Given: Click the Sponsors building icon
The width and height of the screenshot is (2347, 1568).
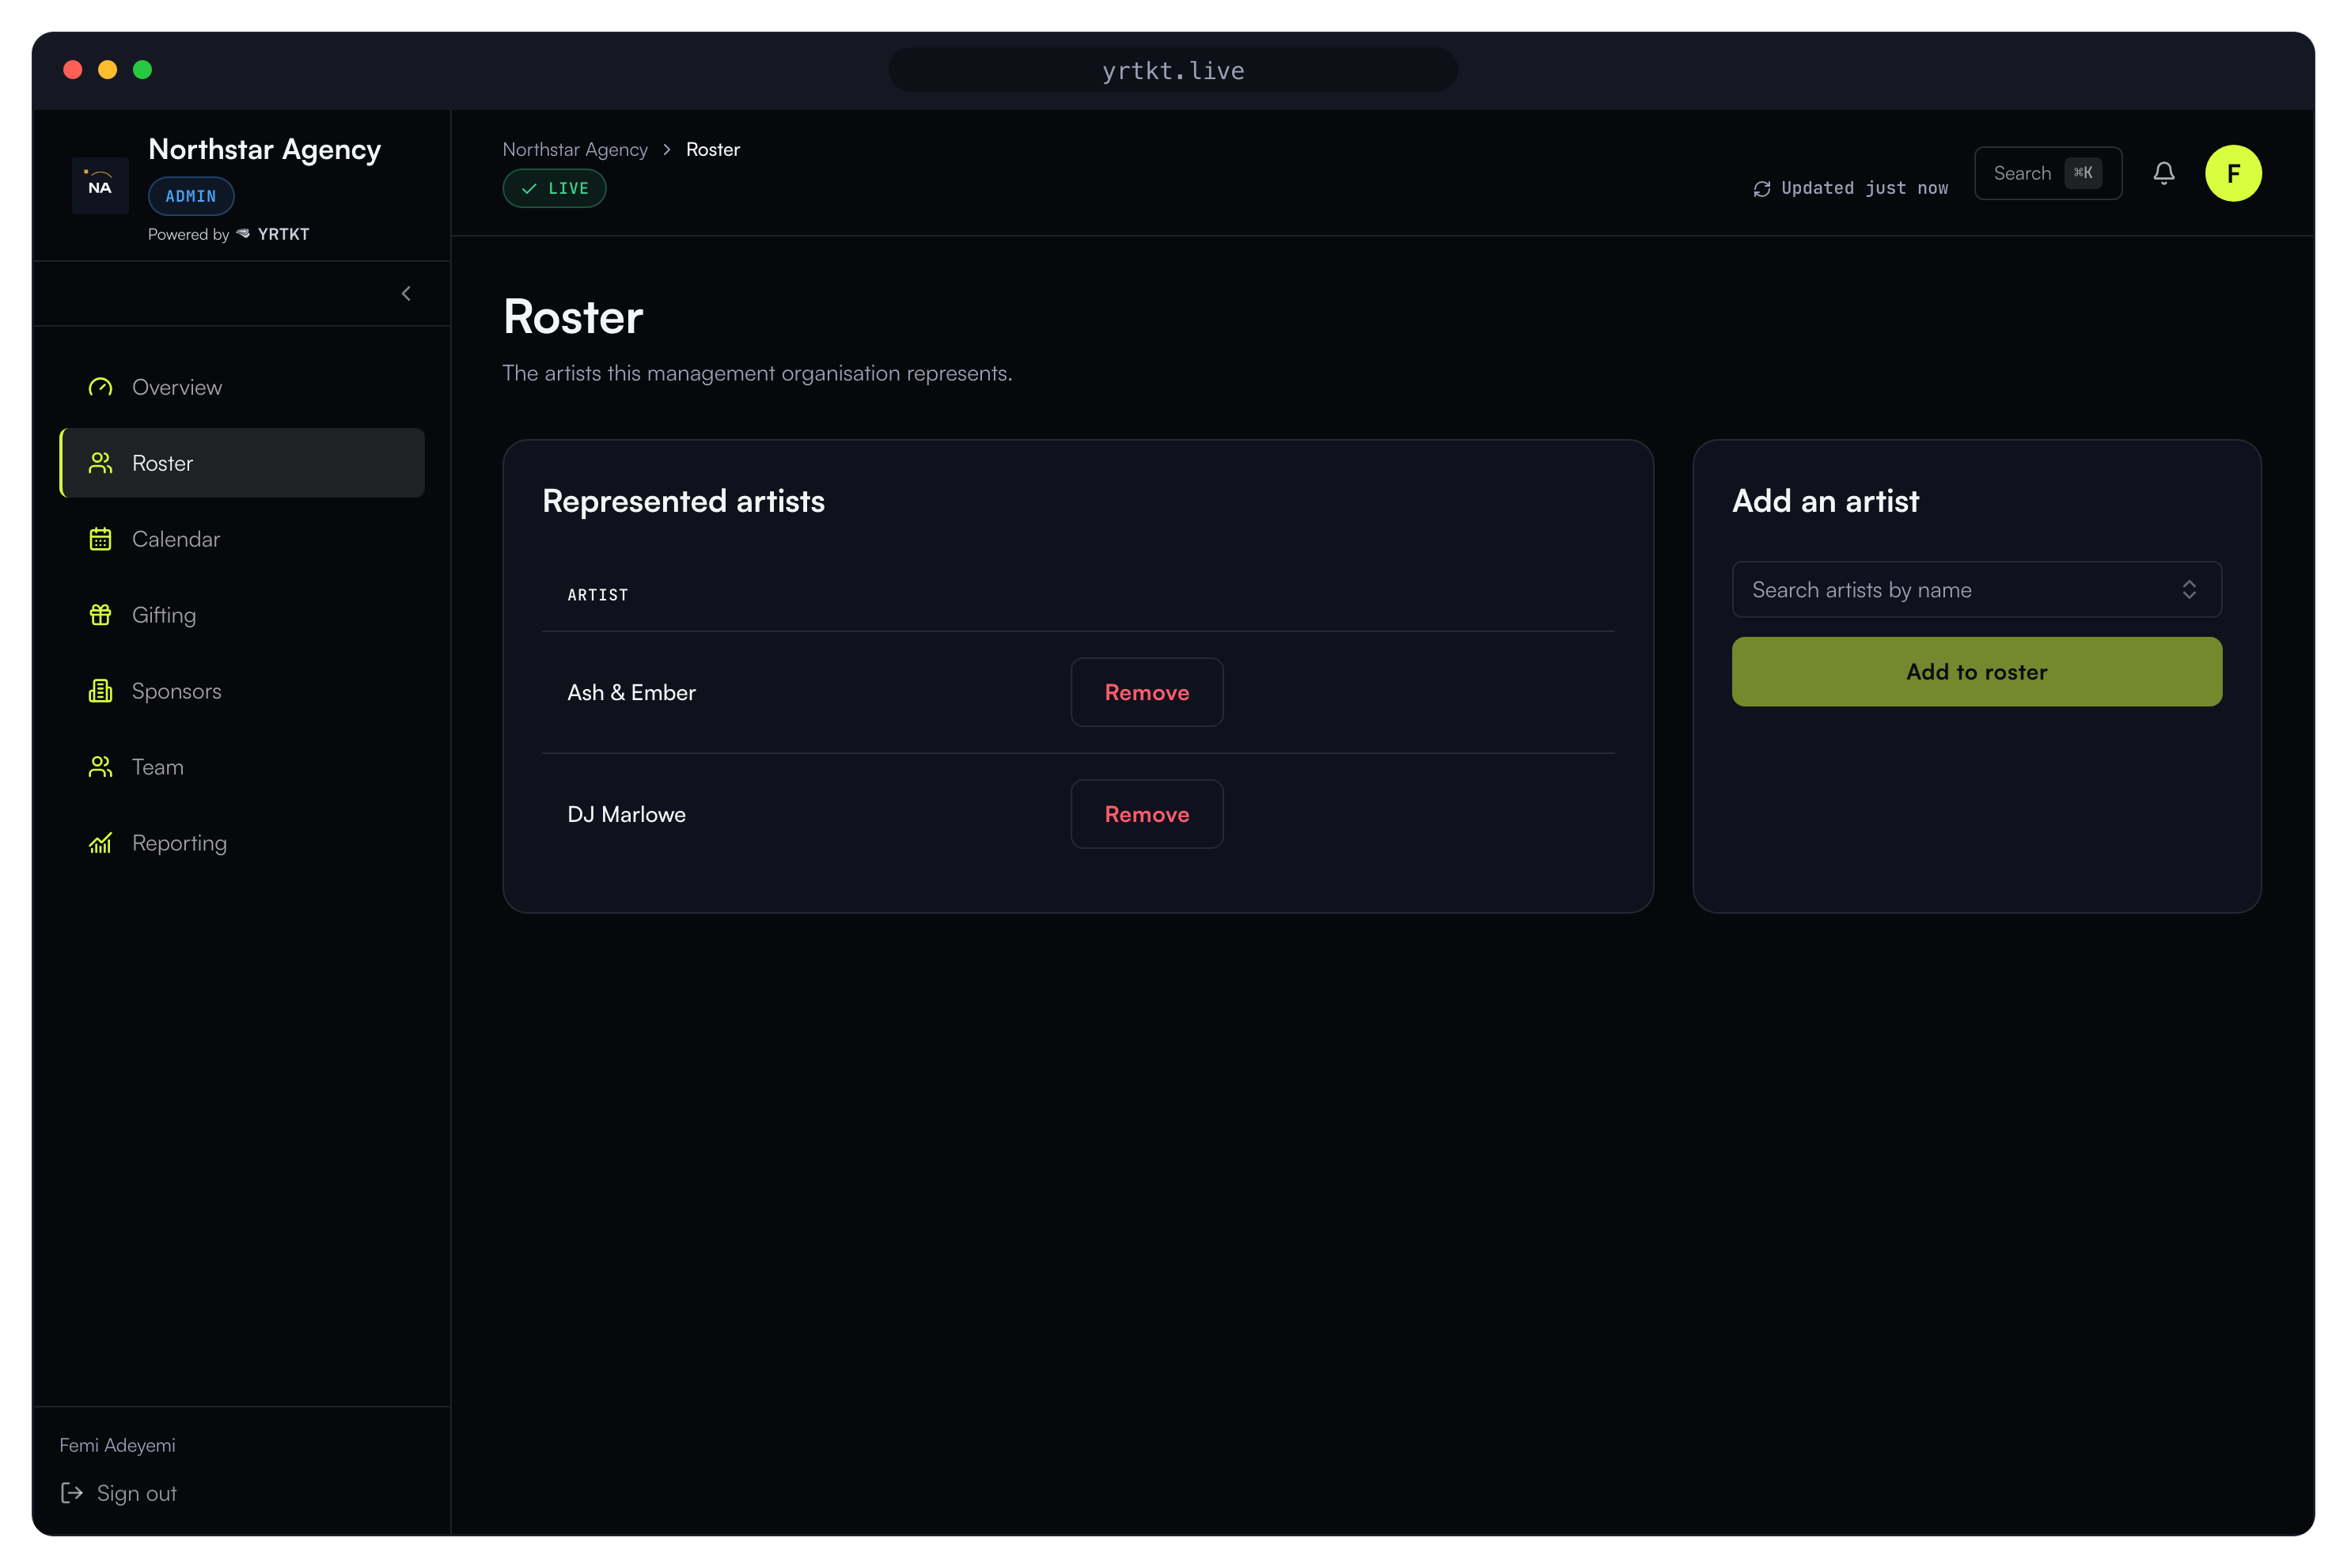Looking at the screenshot, I should tap(100, 691).
